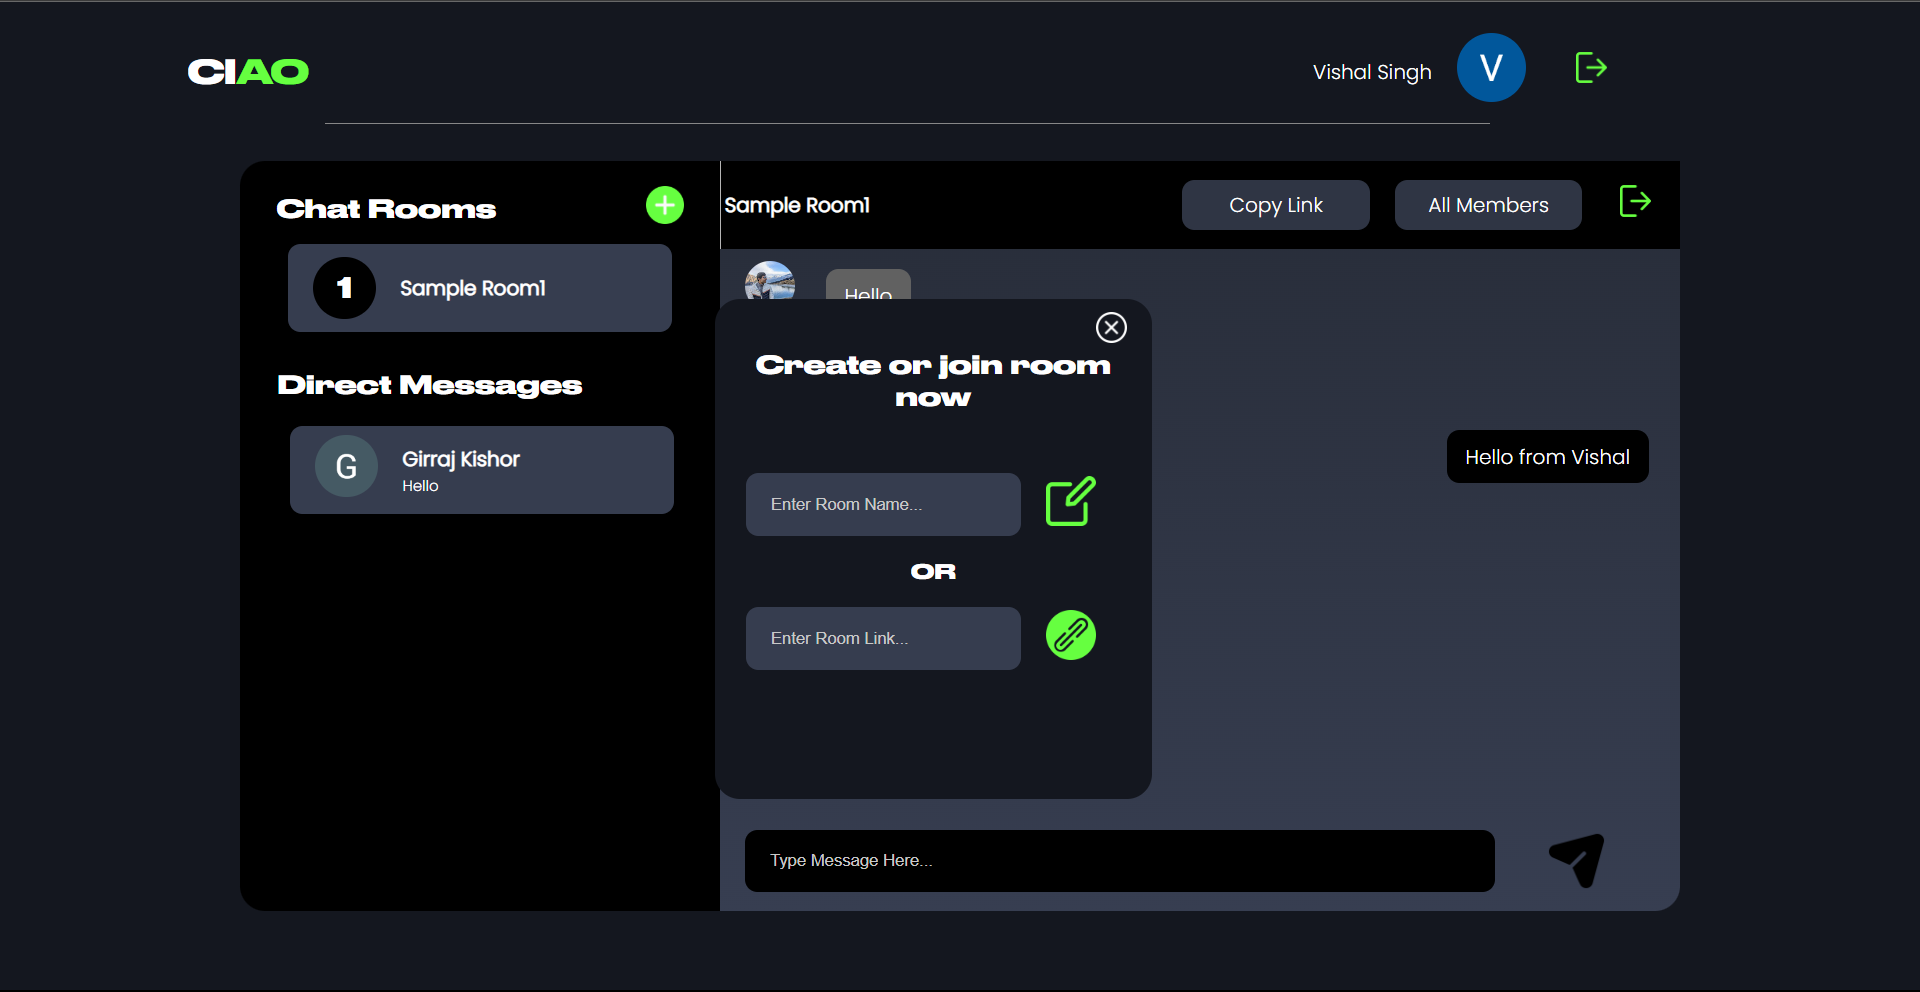Viewport: 1920px width, 992px height.
Task: Focus the Enter Room Link field
Action: point(882,638)
